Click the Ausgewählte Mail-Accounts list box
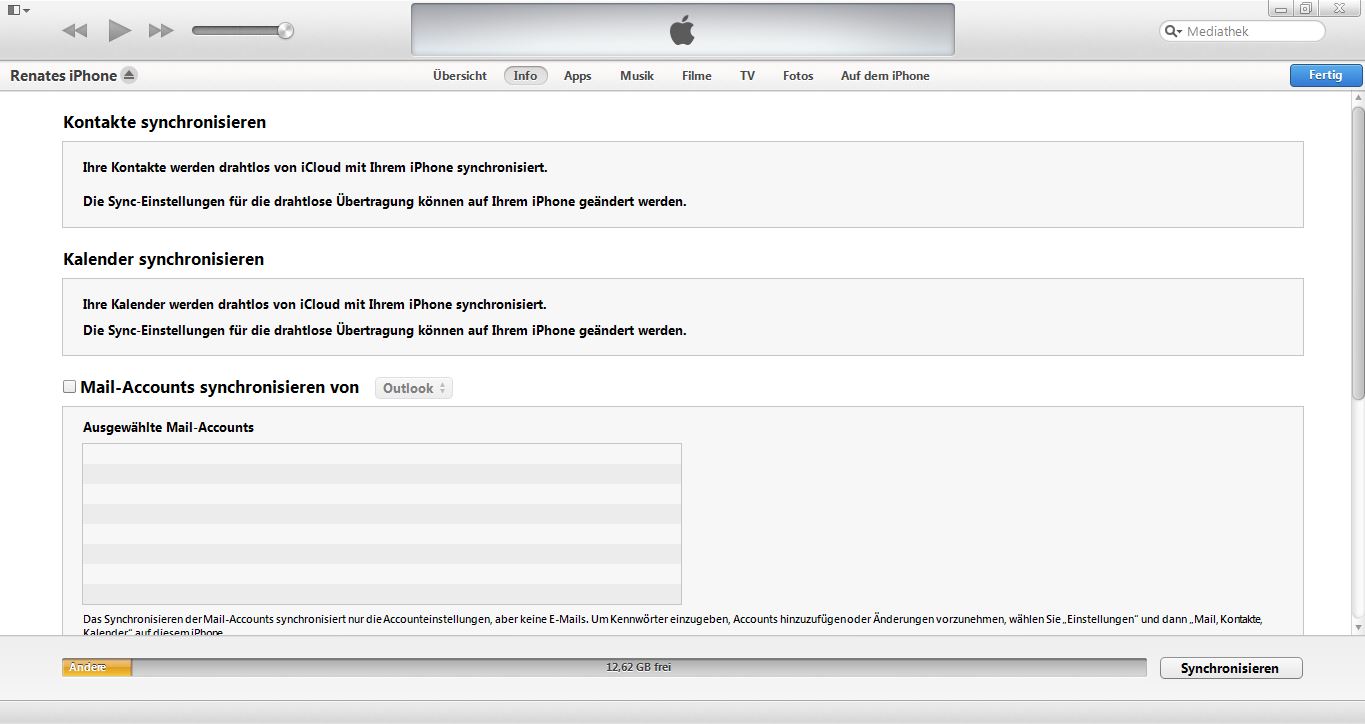The height and width of the screenshot is (724, 1365). [x=382, y=524]
